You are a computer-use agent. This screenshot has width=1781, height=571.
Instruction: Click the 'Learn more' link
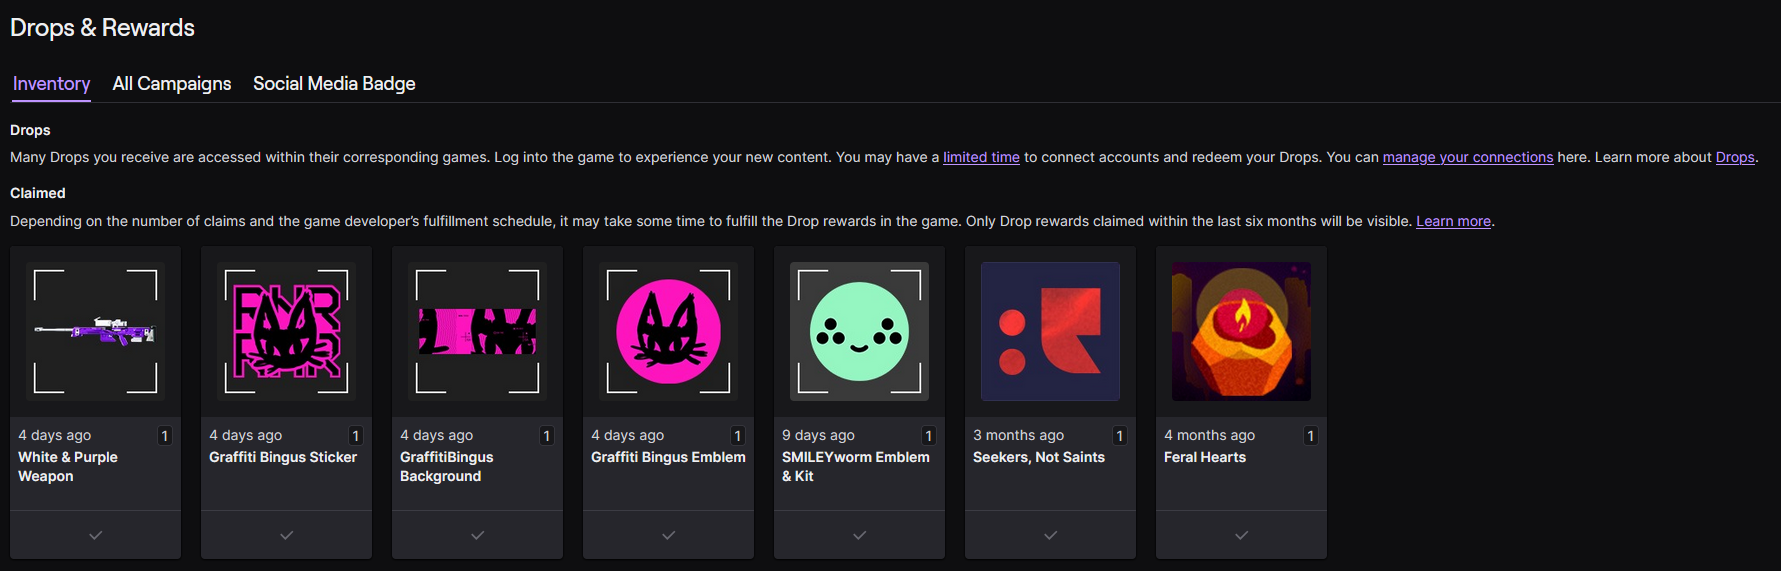click(1453, 221)
